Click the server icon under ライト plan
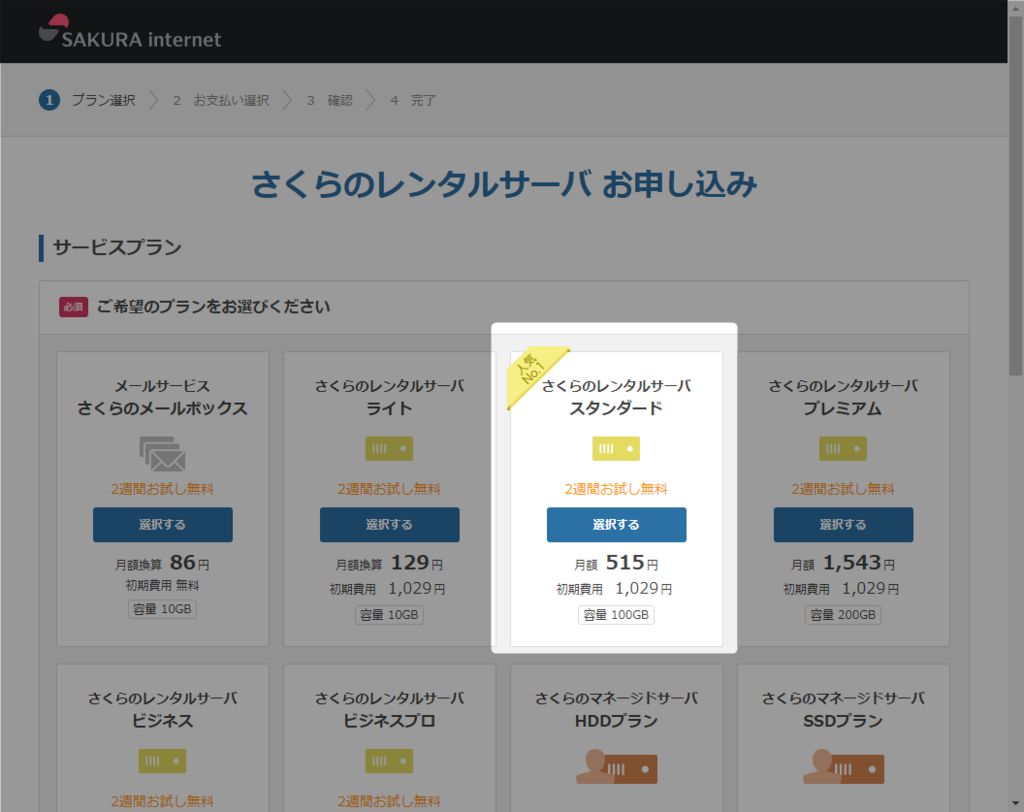This screenshot has width=1024, height=812. [389, 449]
